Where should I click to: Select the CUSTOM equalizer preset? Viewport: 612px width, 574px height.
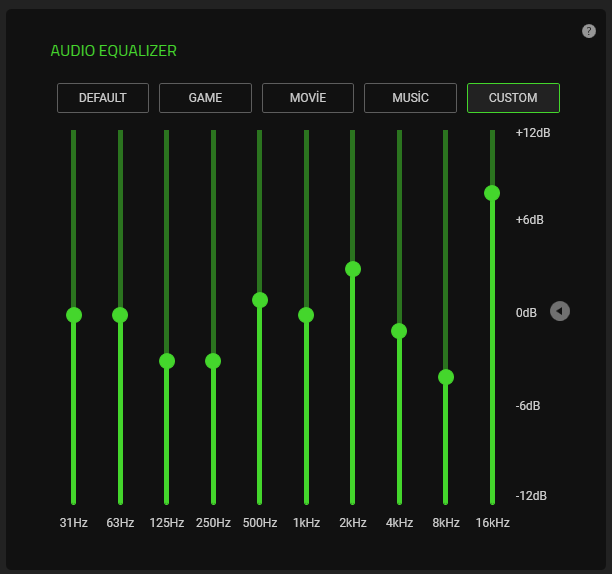click(513, 98)
